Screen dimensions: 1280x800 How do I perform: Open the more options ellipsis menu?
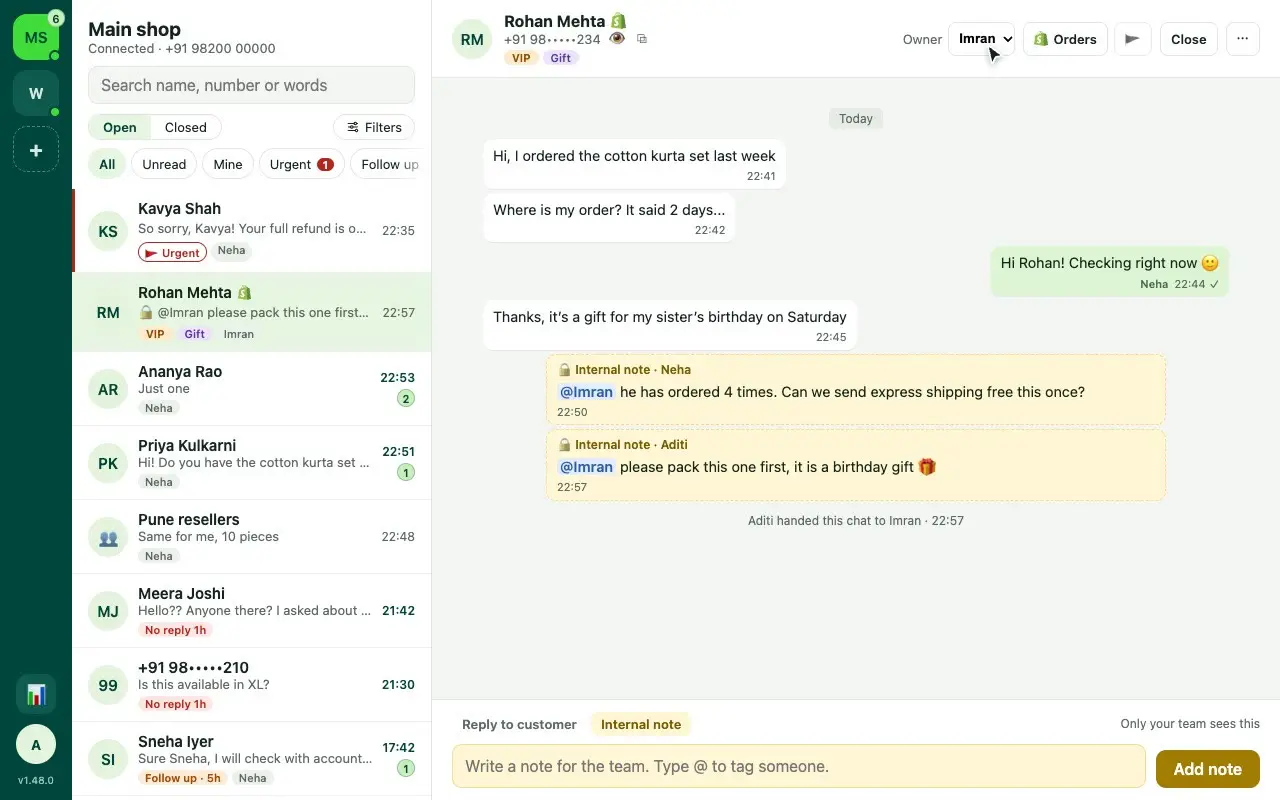click(1242, 39)
